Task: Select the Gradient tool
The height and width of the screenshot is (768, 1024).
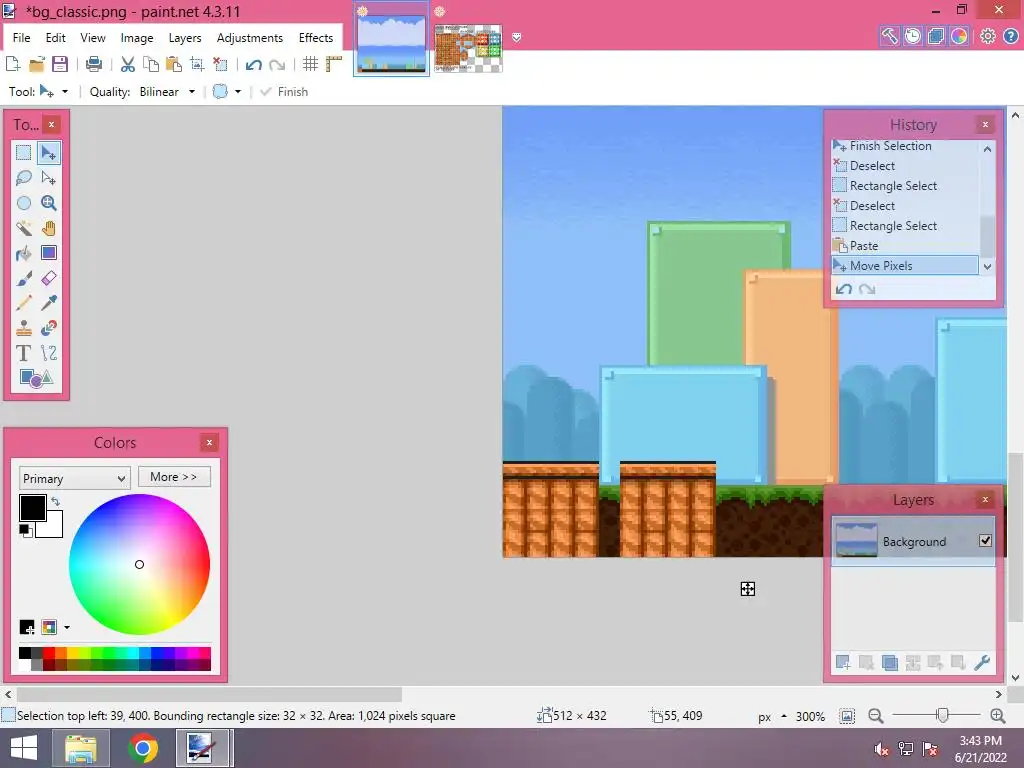Action: (48, 253)
